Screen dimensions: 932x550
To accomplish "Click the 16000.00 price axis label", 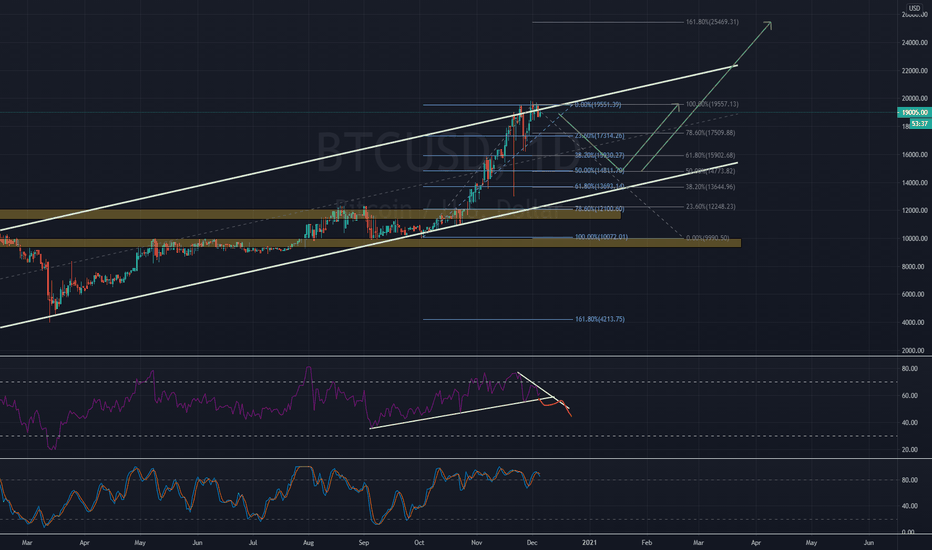I will 915,155.
